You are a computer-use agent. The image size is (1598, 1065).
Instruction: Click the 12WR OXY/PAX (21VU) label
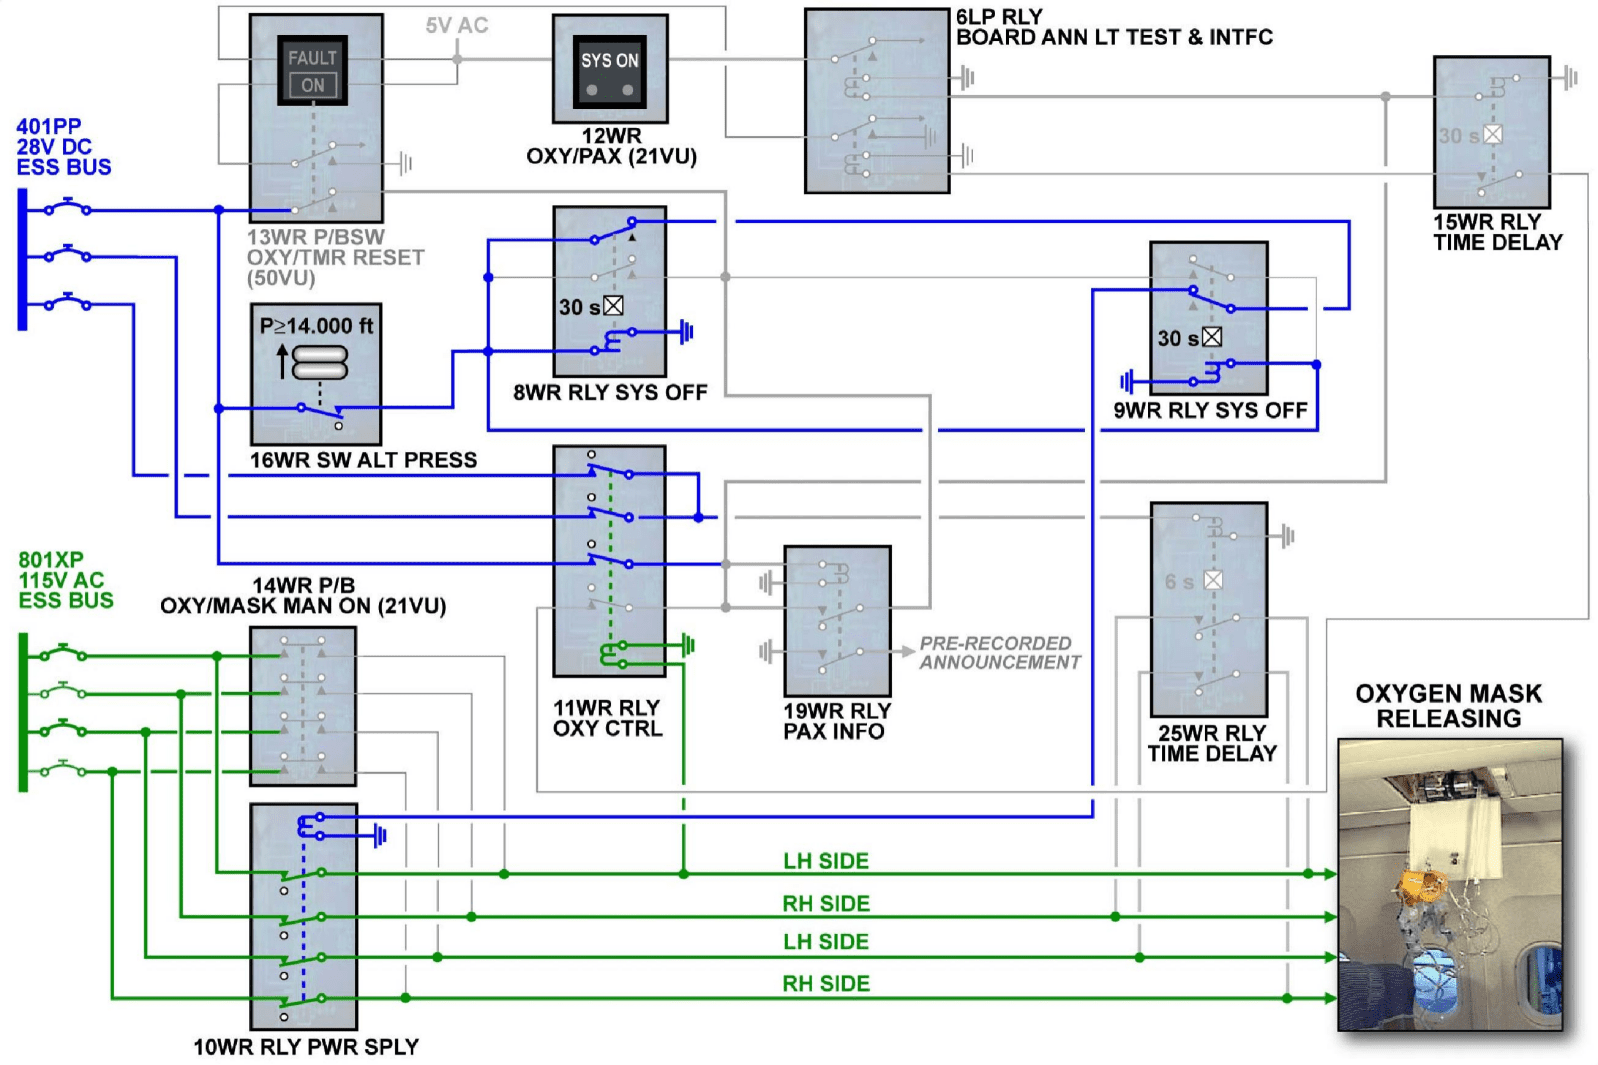pos(611,146)
